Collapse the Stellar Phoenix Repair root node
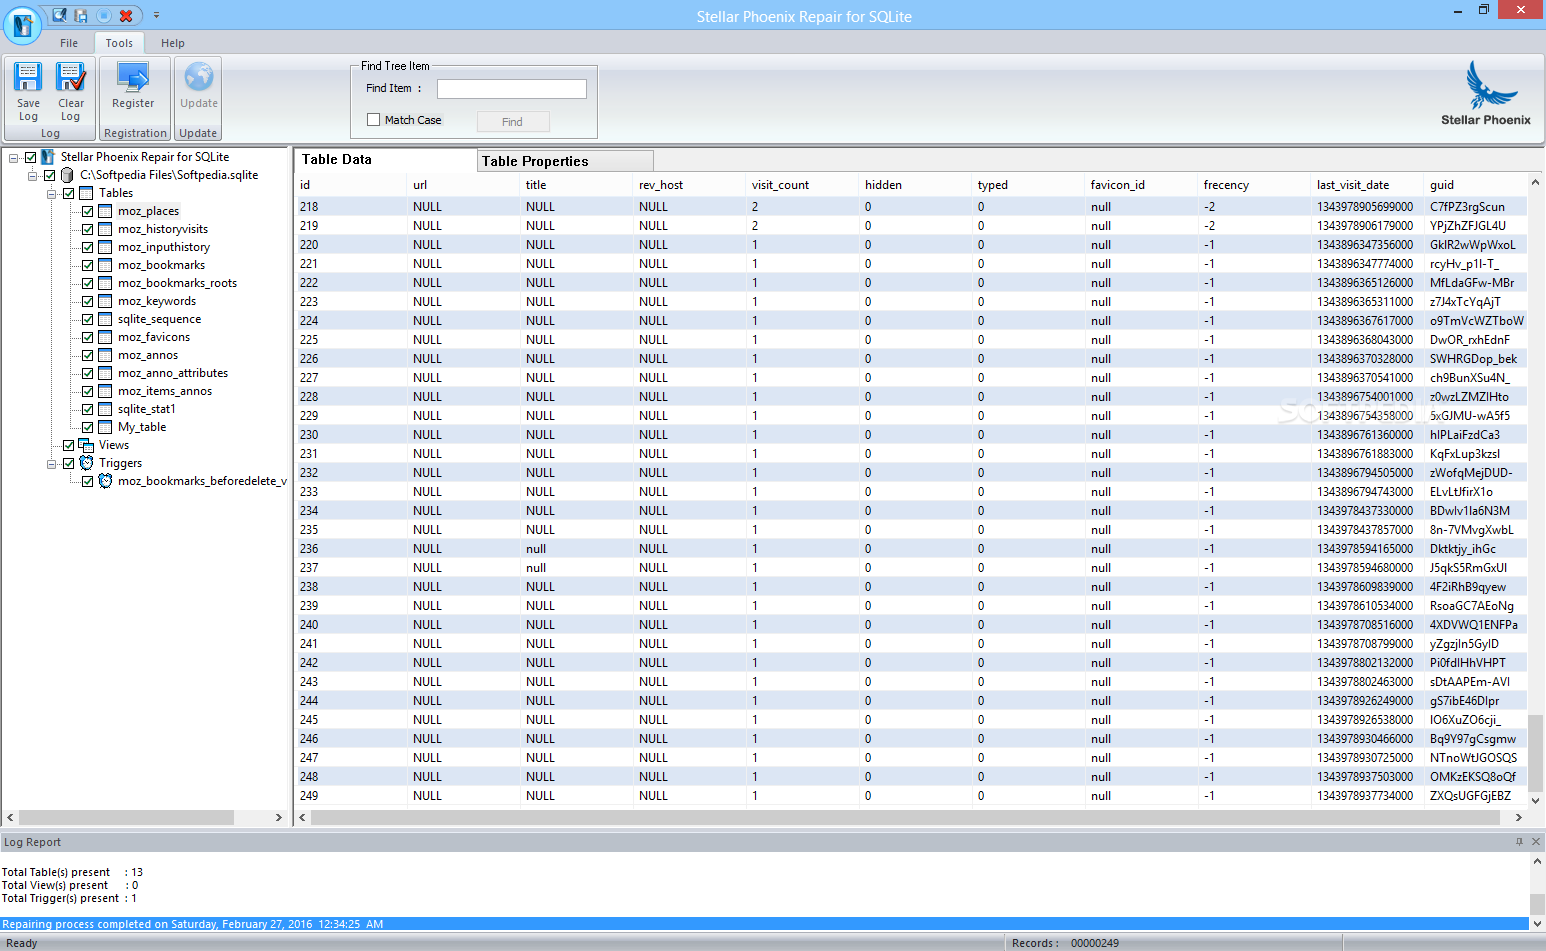This screenshot has width=1546, height=951. pos(14,158)
